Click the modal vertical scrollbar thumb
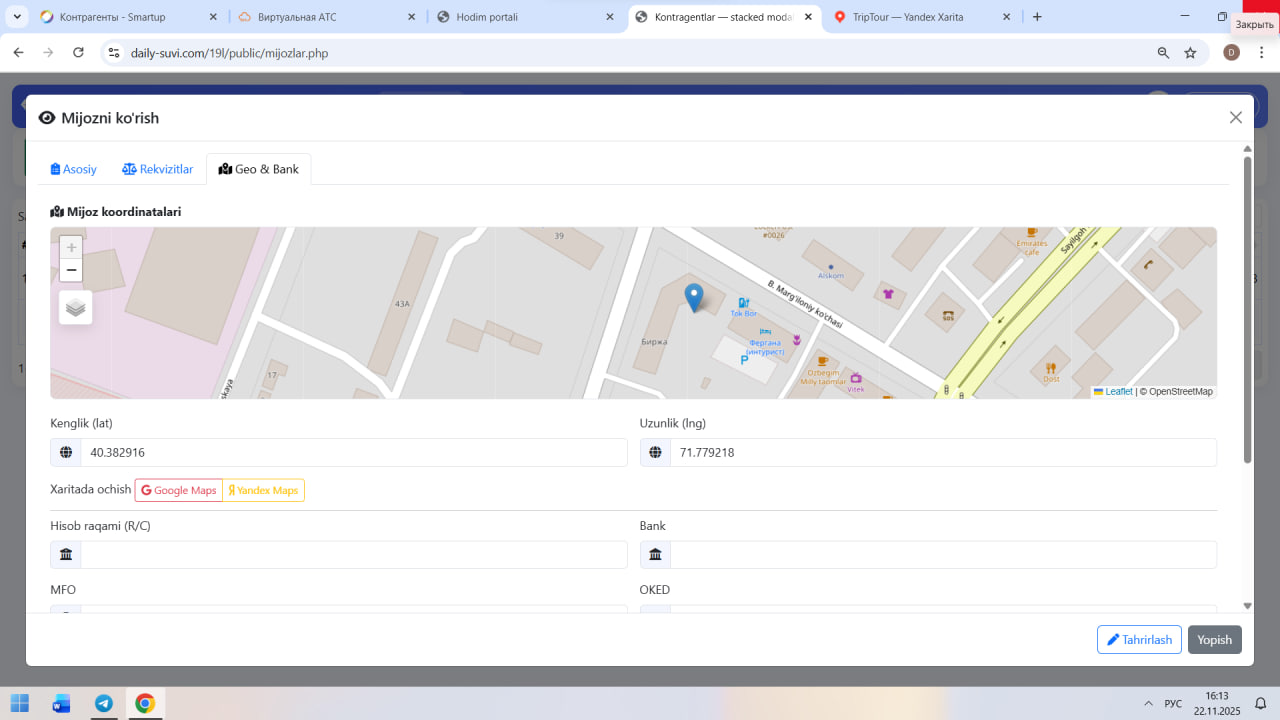The height and width of the screenshot is (720, 1280). pyautogui.click(x=1247, y=308)
